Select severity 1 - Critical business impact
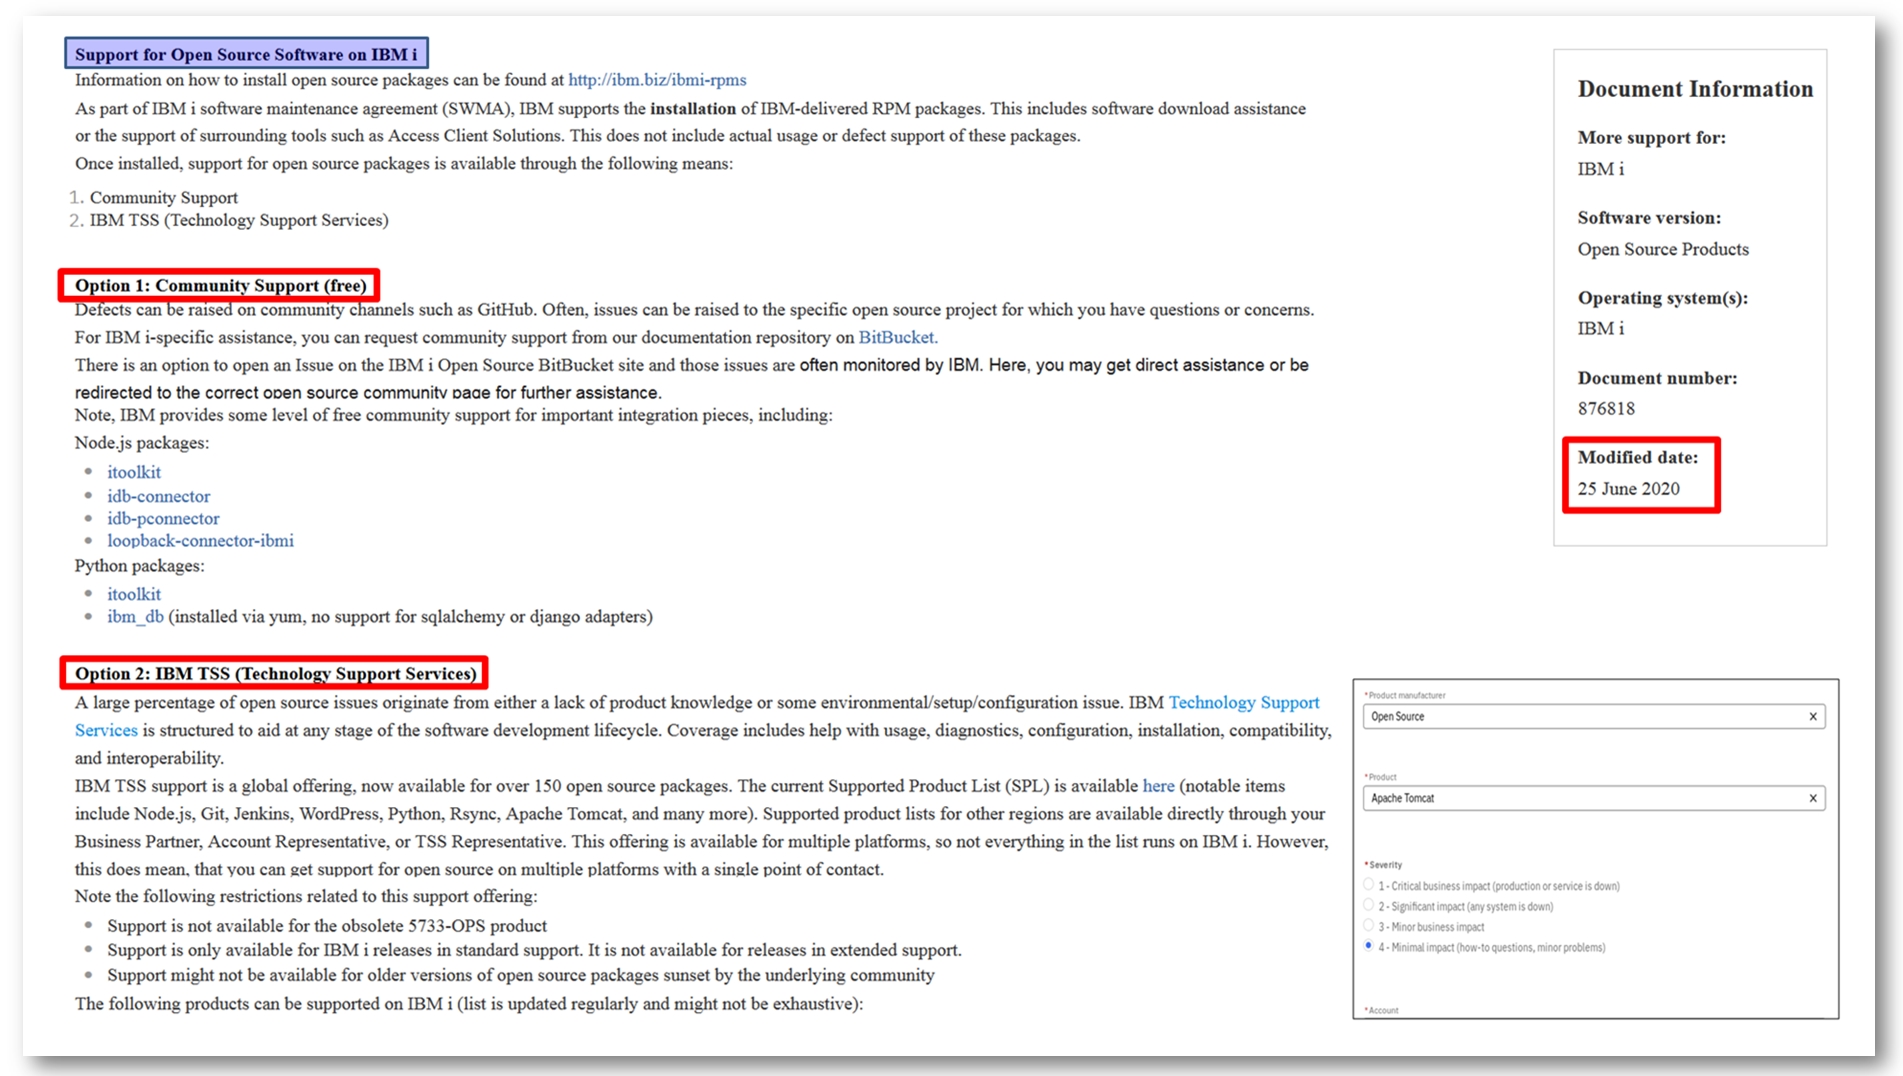Viewport: 1903px width, 1076px height. [x=1368, y=885]
